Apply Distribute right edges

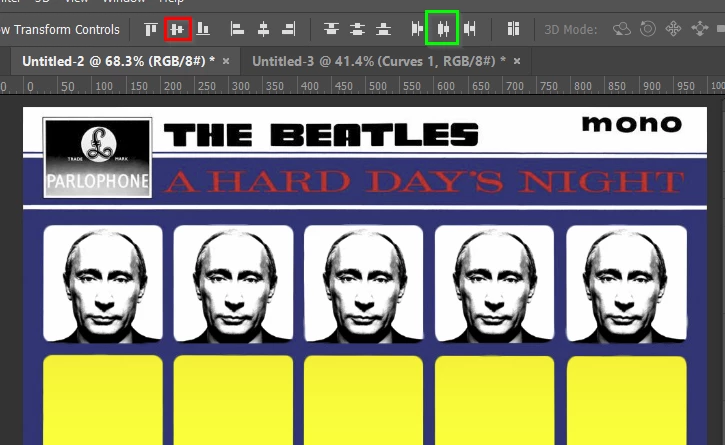coord(470,29)
